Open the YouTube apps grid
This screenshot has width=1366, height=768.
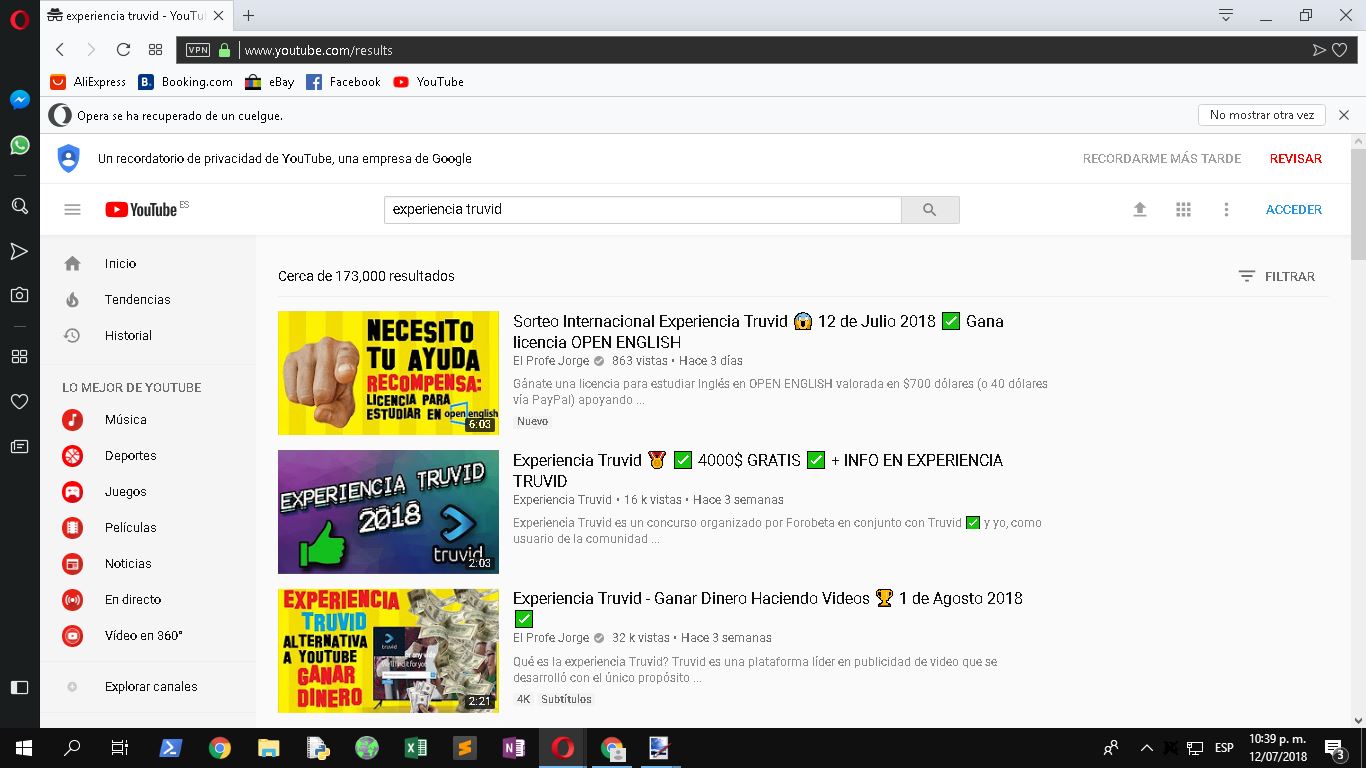click(1183, 210)
